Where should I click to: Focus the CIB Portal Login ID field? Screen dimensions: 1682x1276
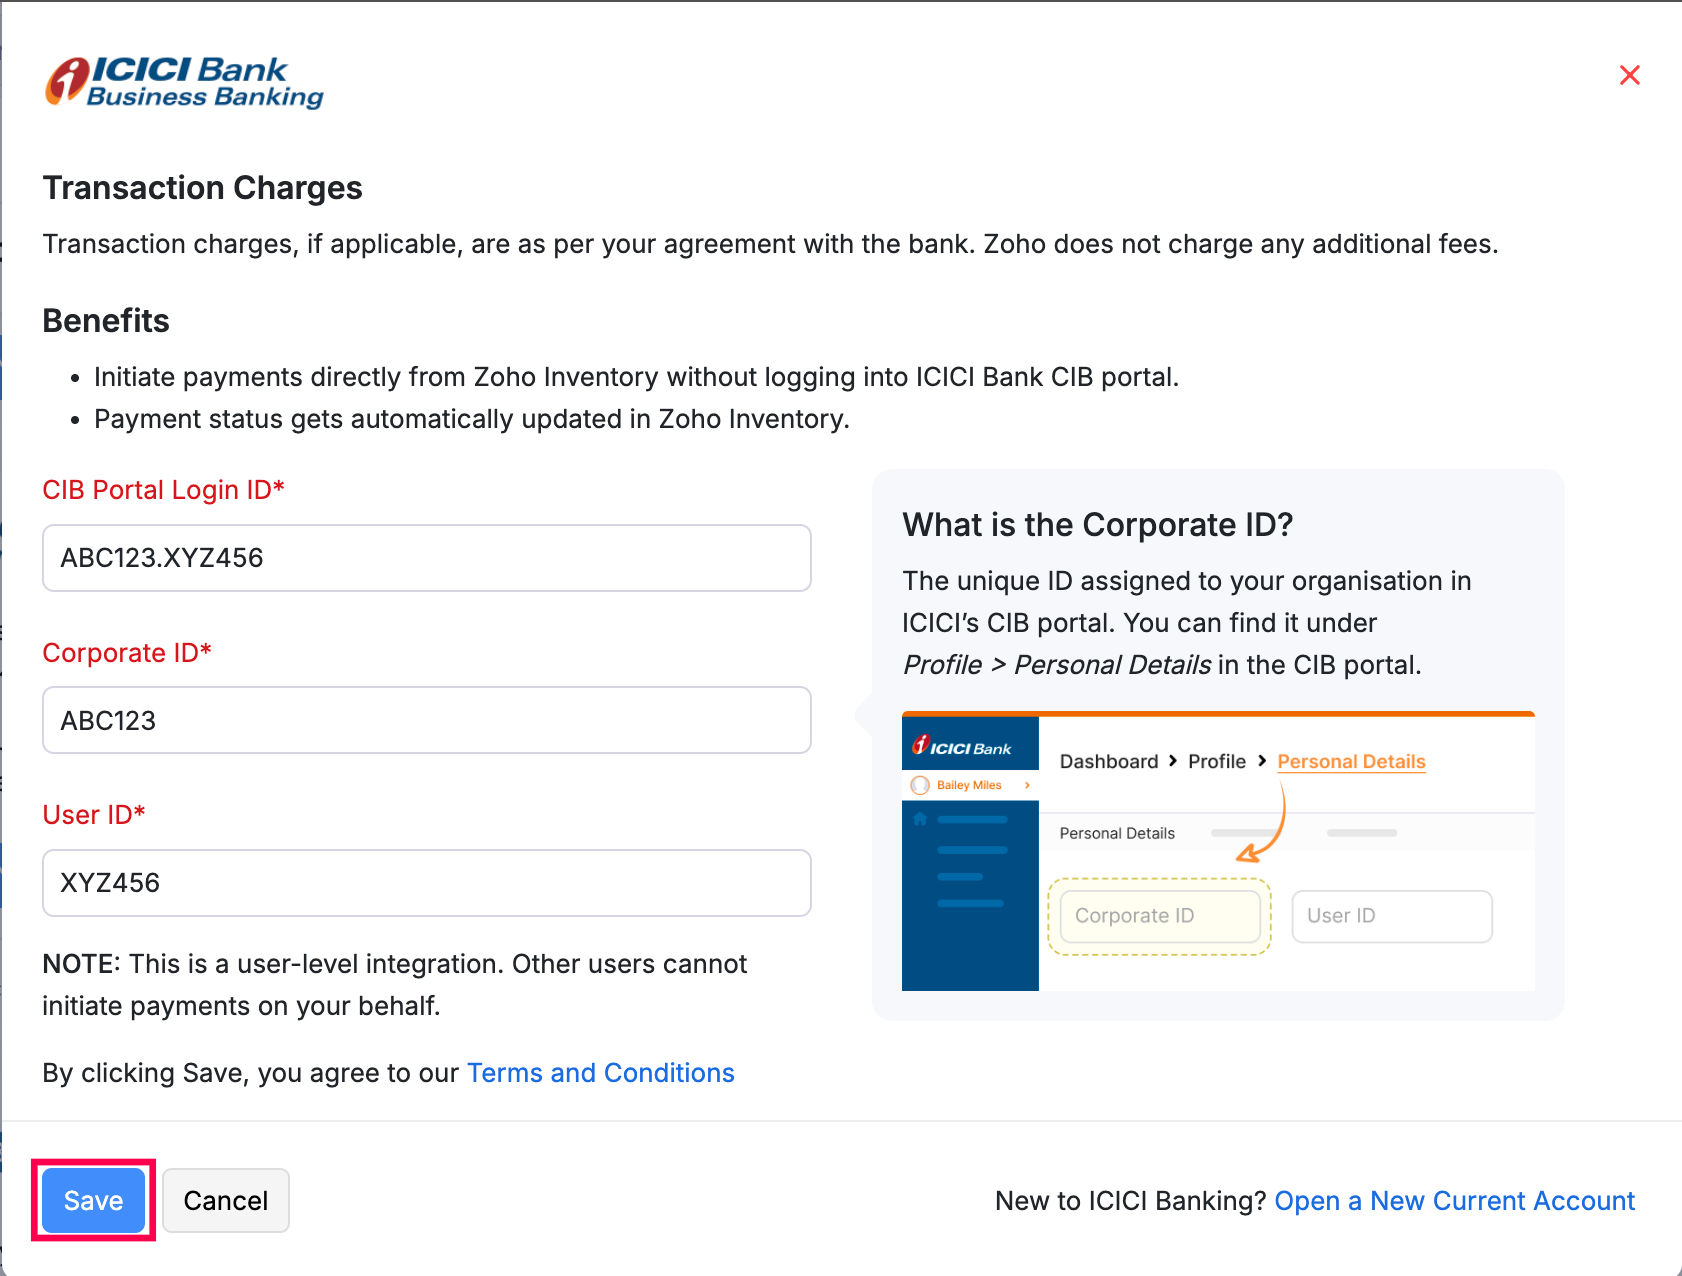(x=426, y=558)
